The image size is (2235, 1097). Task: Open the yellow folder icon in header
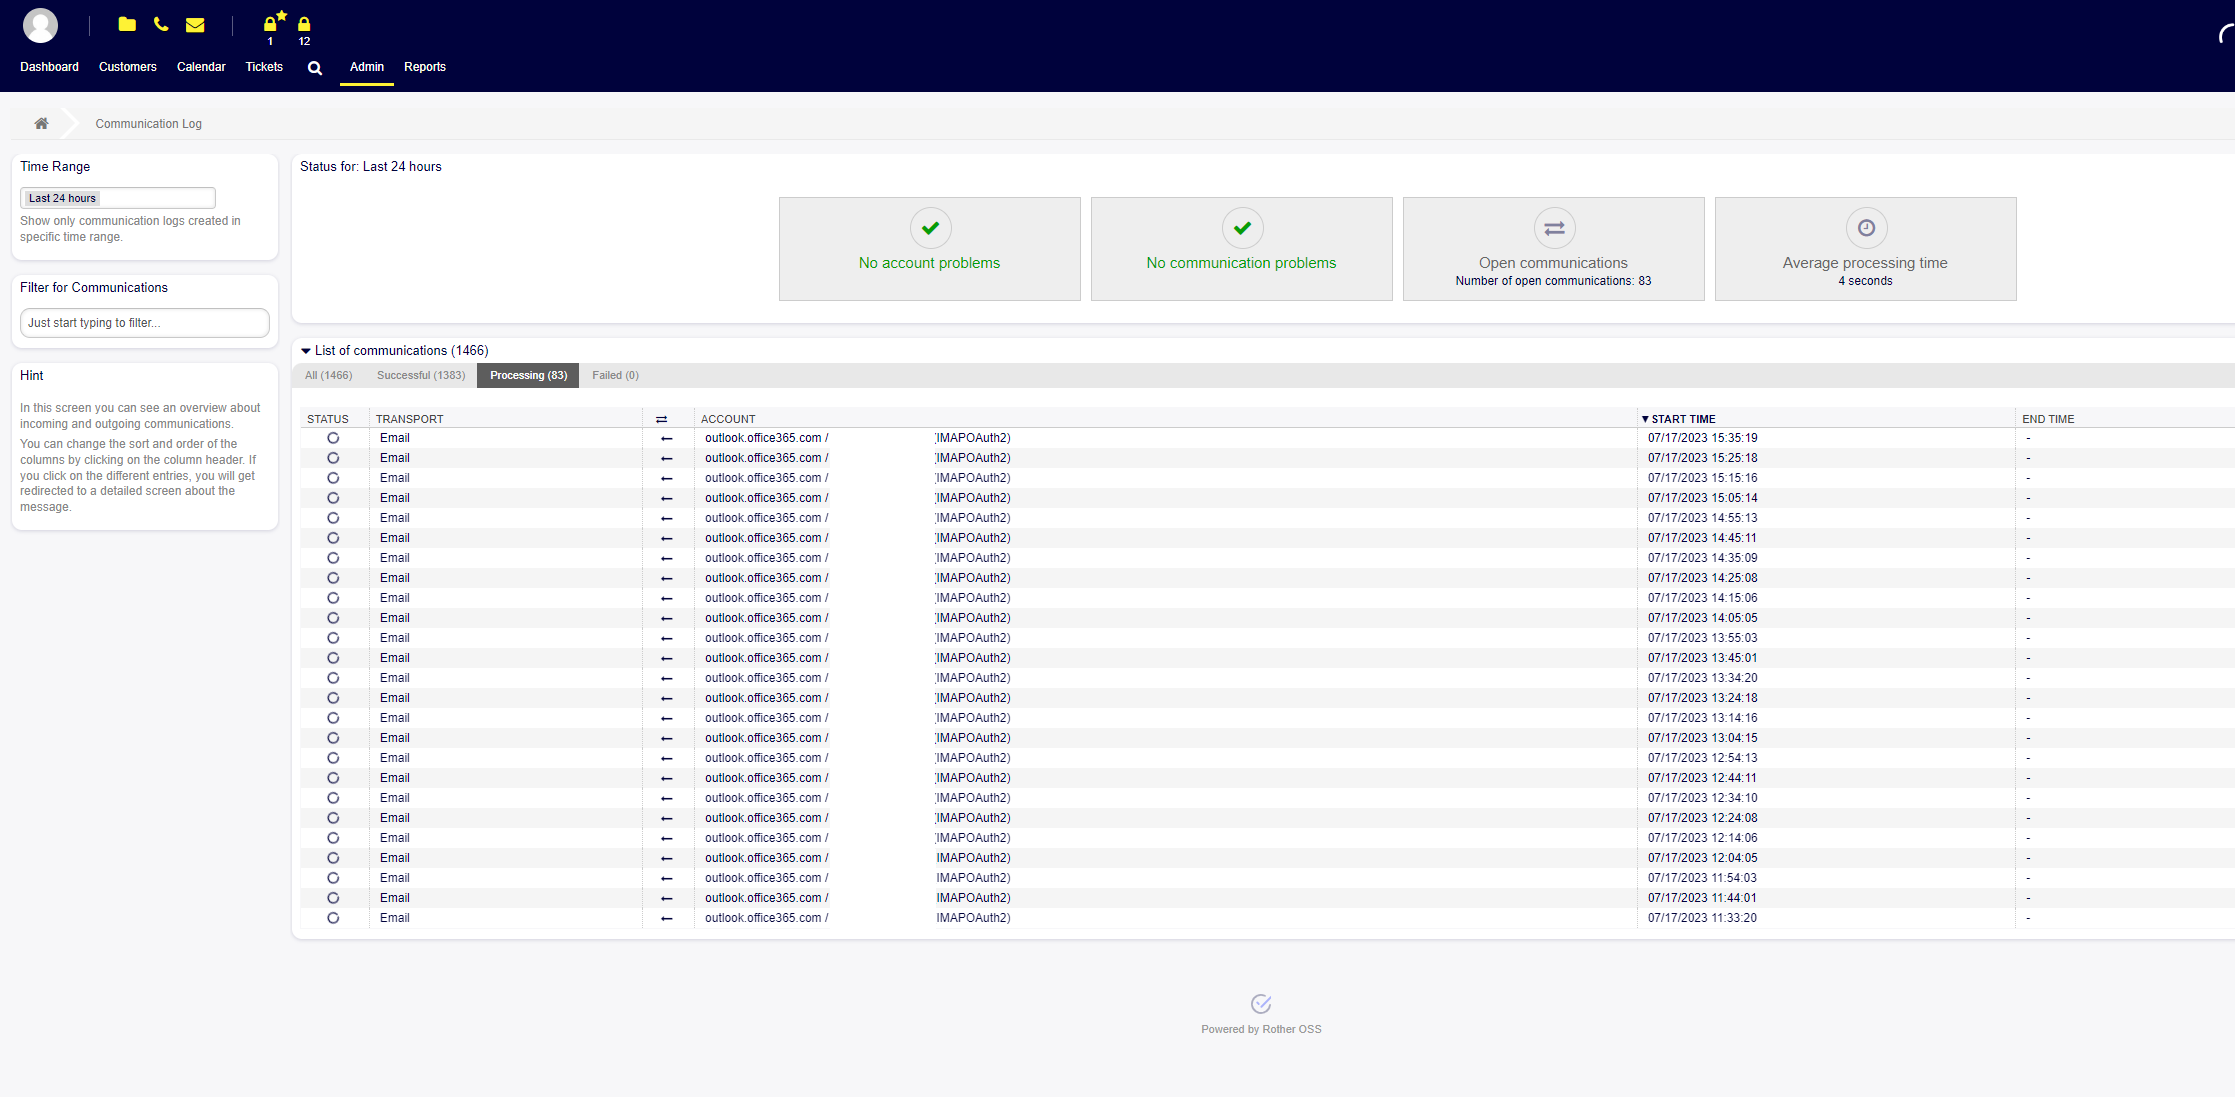point(127,24)
